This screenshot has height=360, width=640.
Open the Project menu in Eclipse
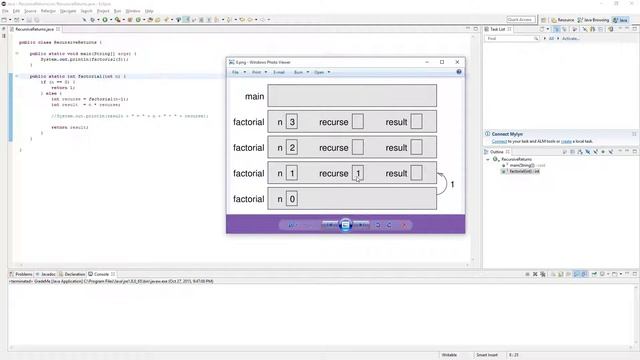[x=103, y=11]
